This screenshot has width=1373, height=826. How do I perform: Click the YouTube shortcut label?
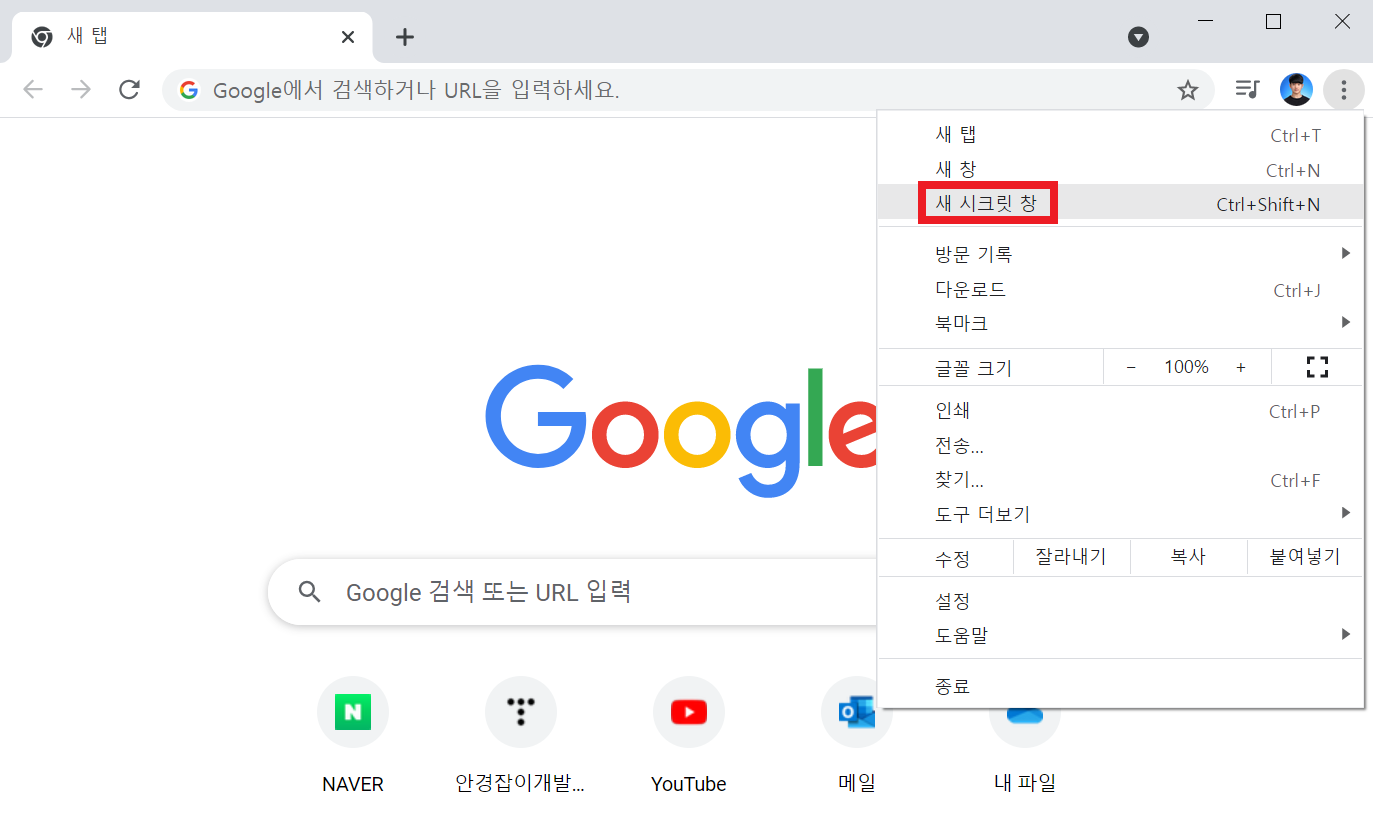[x=688, y=784]
